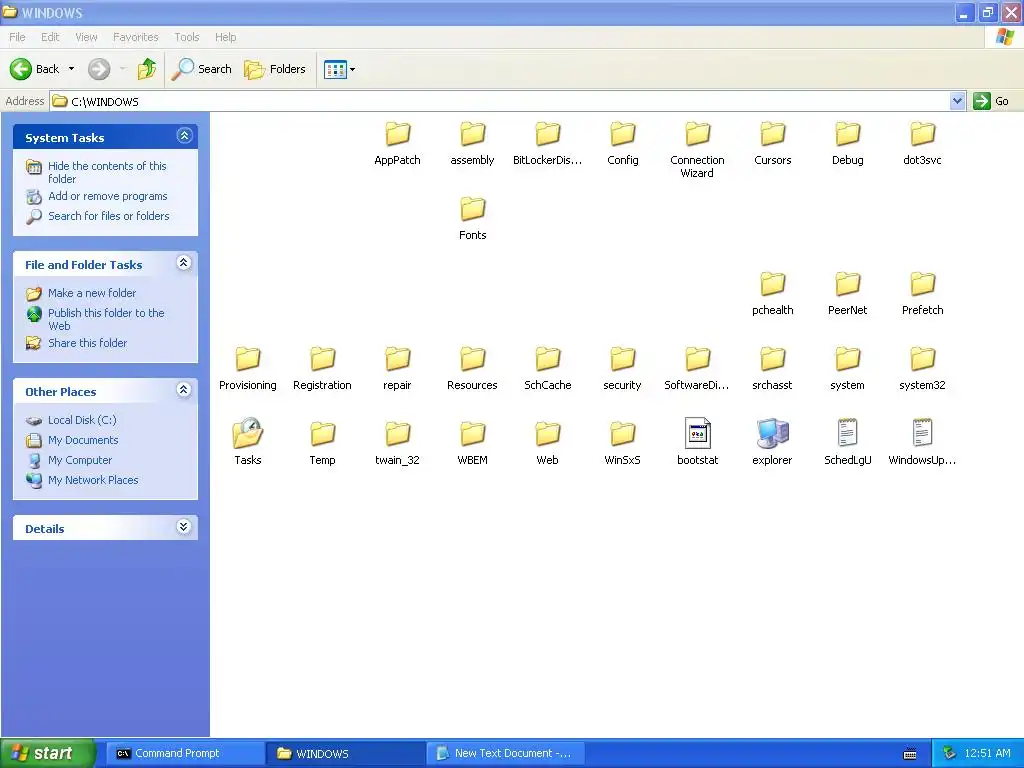Click Add or remove programs
1024x768 pixels.
(x=108, y=196)
